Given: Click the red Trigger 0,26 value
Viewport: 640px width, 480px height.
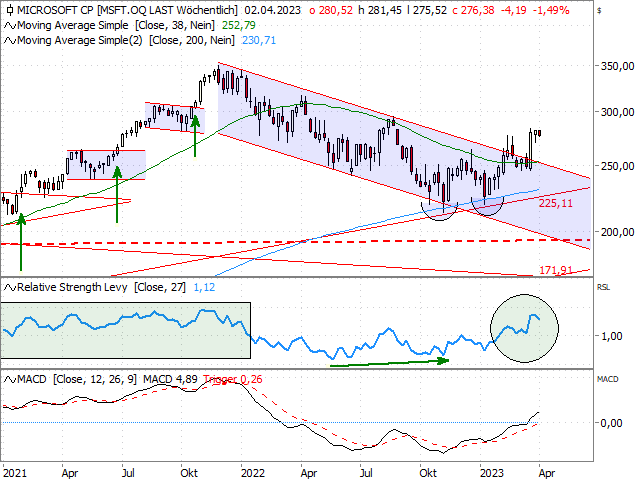Looking at the screenshot, I should (x=233, y=379).
